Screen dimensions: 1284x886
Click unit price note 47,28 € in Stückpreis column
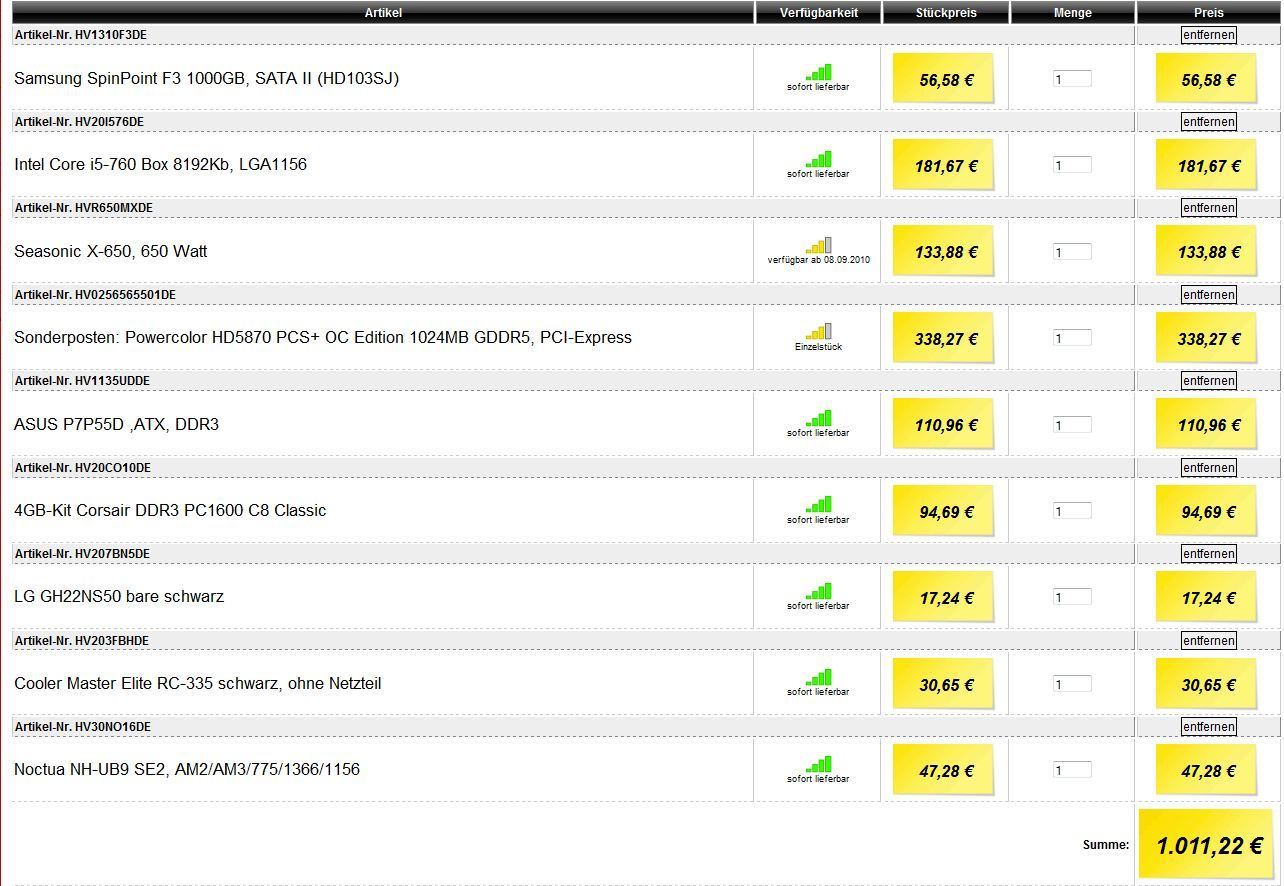pyautogui.click(x=944, y=769)
